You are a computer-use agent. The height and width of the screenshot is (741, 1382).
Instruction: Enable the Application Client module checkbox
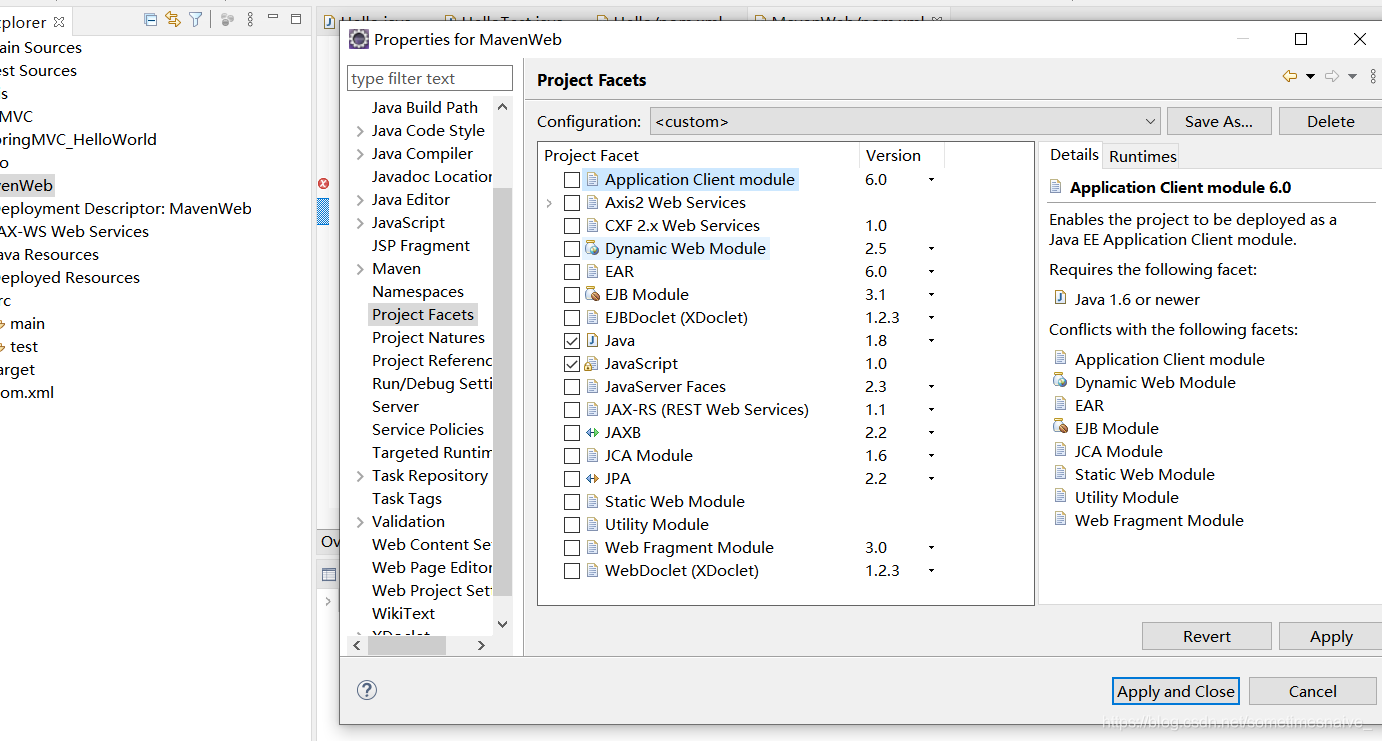(571, 180)
